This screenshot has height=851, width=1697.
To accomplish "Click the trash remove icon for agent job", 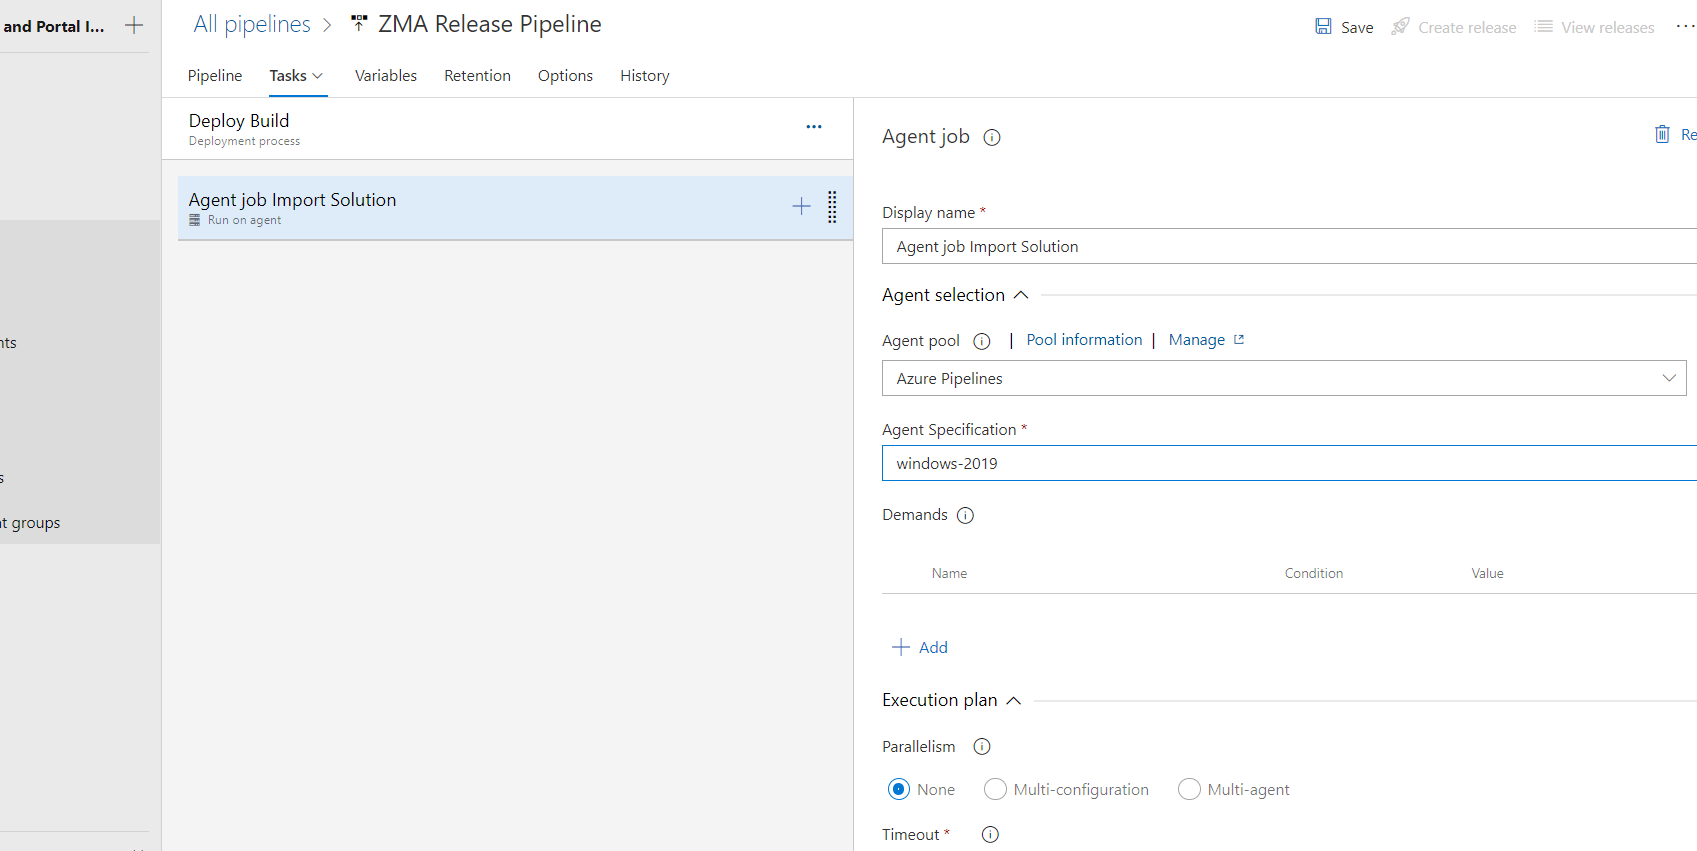I will point(1662,135).
